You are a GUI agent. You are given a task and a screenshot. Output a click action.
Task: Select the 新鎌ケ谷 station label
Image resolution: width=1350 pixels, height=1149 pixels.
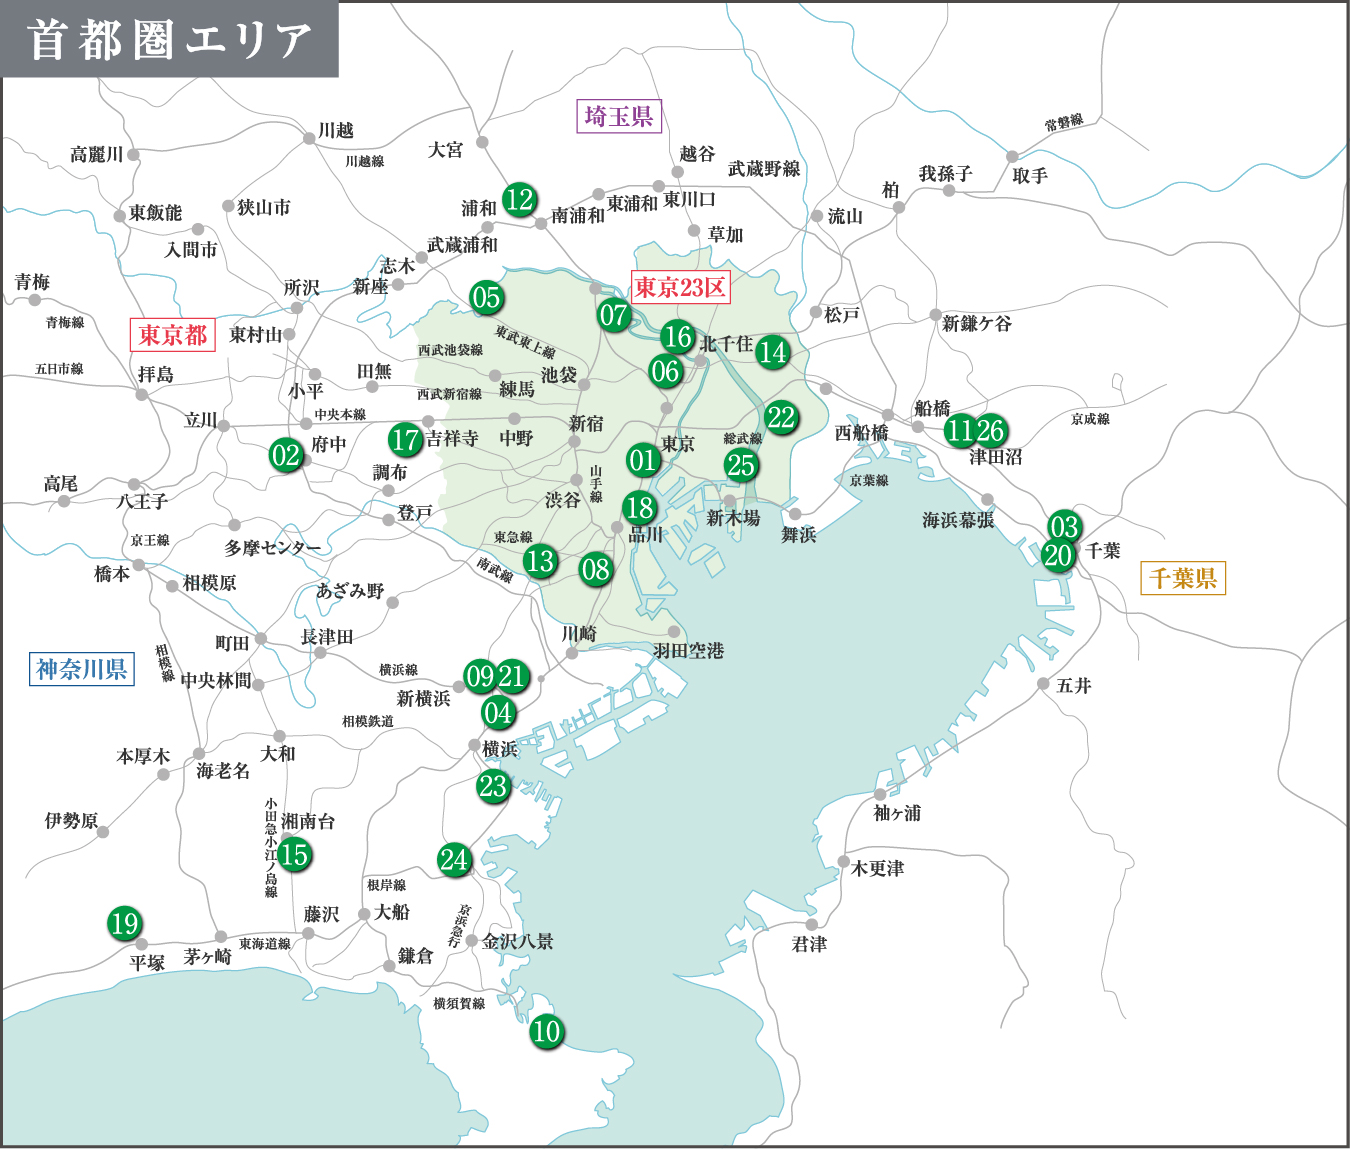pos(977,323)
